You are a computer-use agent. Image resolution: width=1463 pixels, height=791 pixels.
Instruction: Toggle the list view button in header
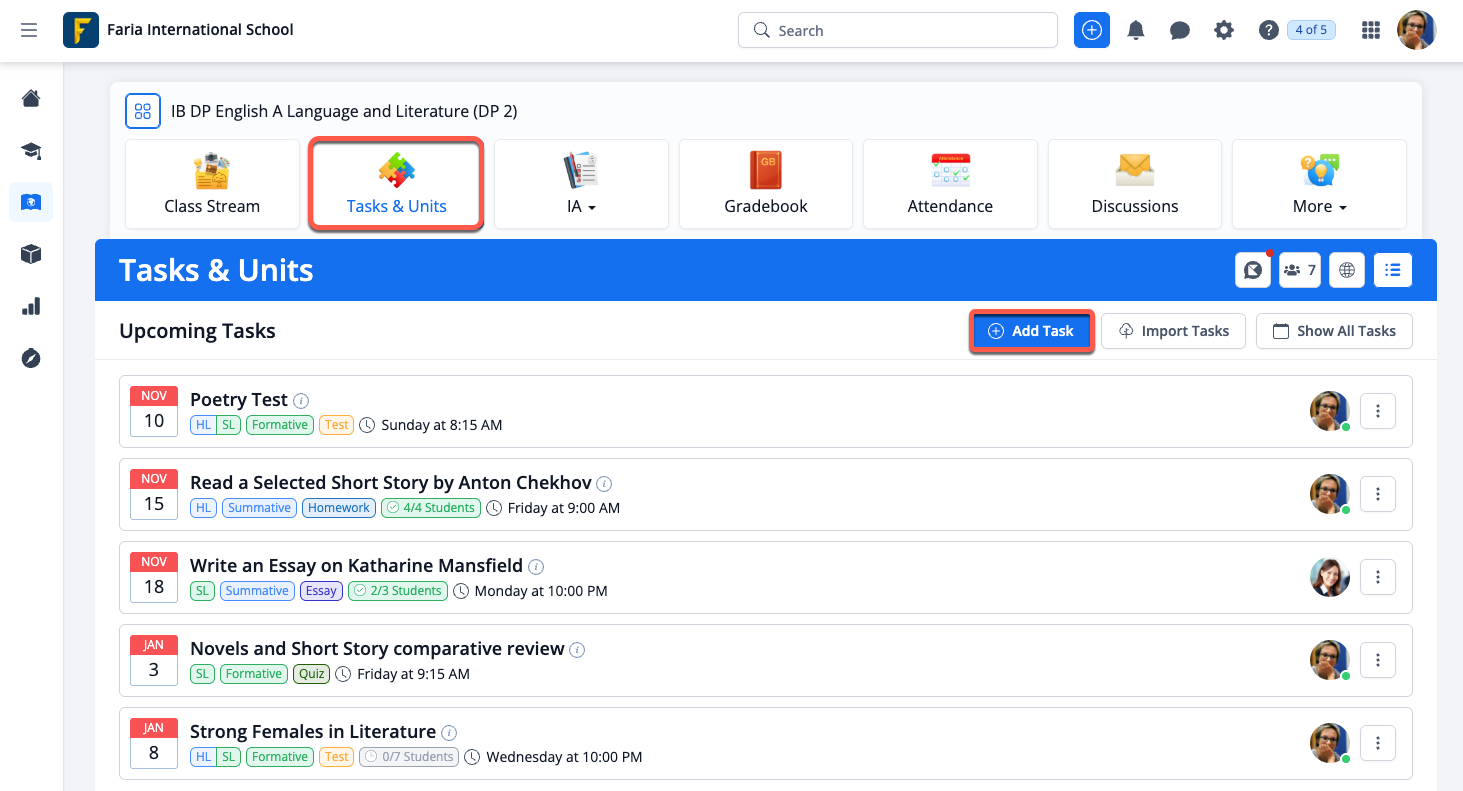tap(1393, 270)
